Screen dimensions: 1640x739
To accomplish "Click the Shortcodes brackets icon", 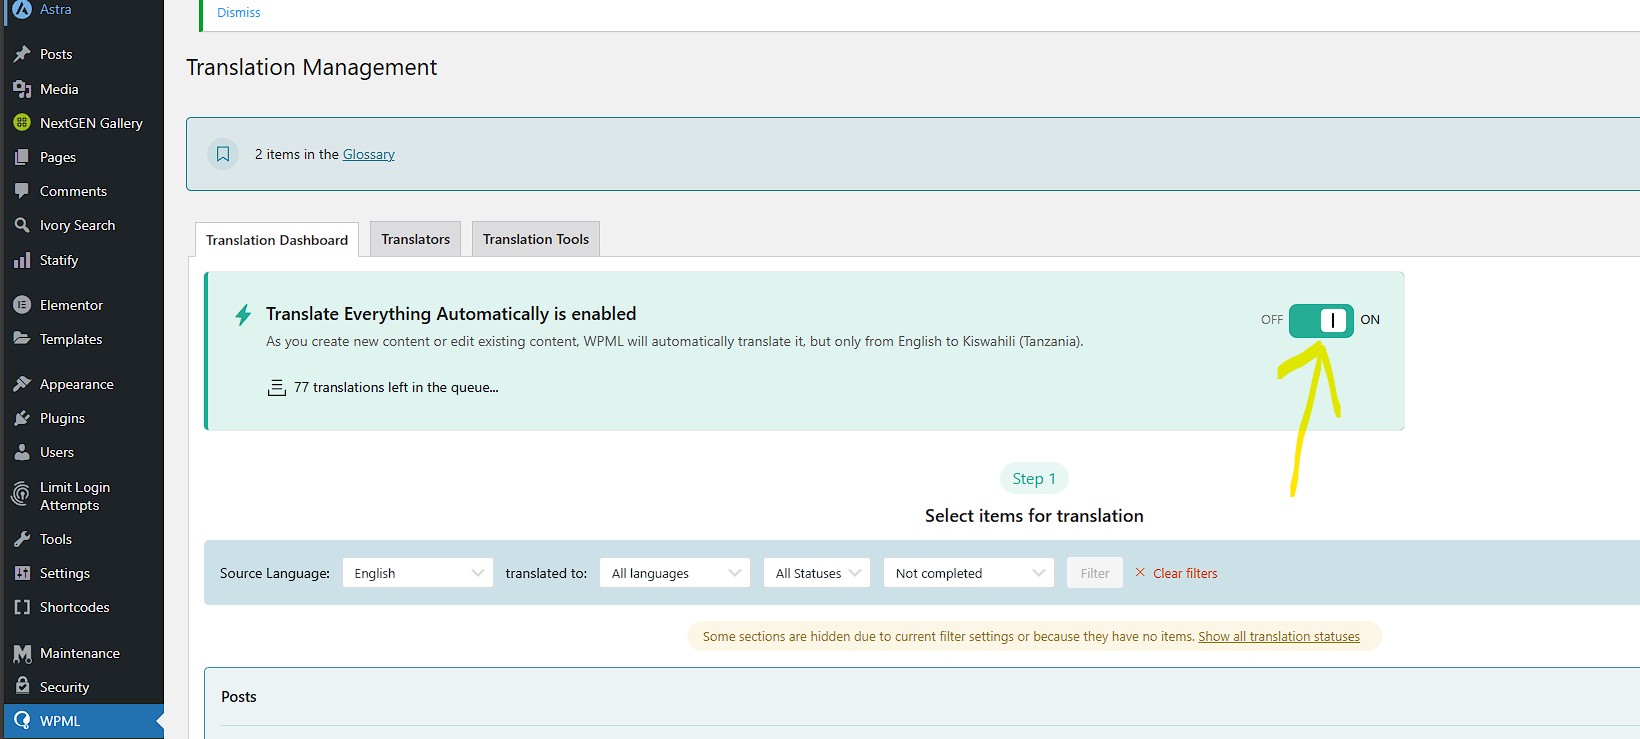I will pyautogui.click(x=22, y=607).
